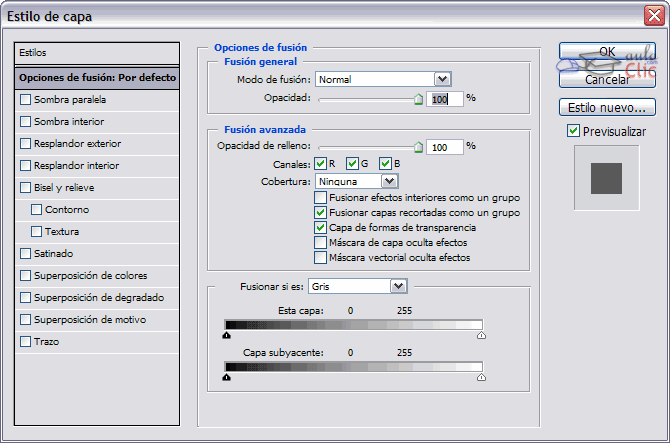This screenshot has height=443, width=670.
Task: Toggle the R channel checkbox
Action: (x=320, y=164)
